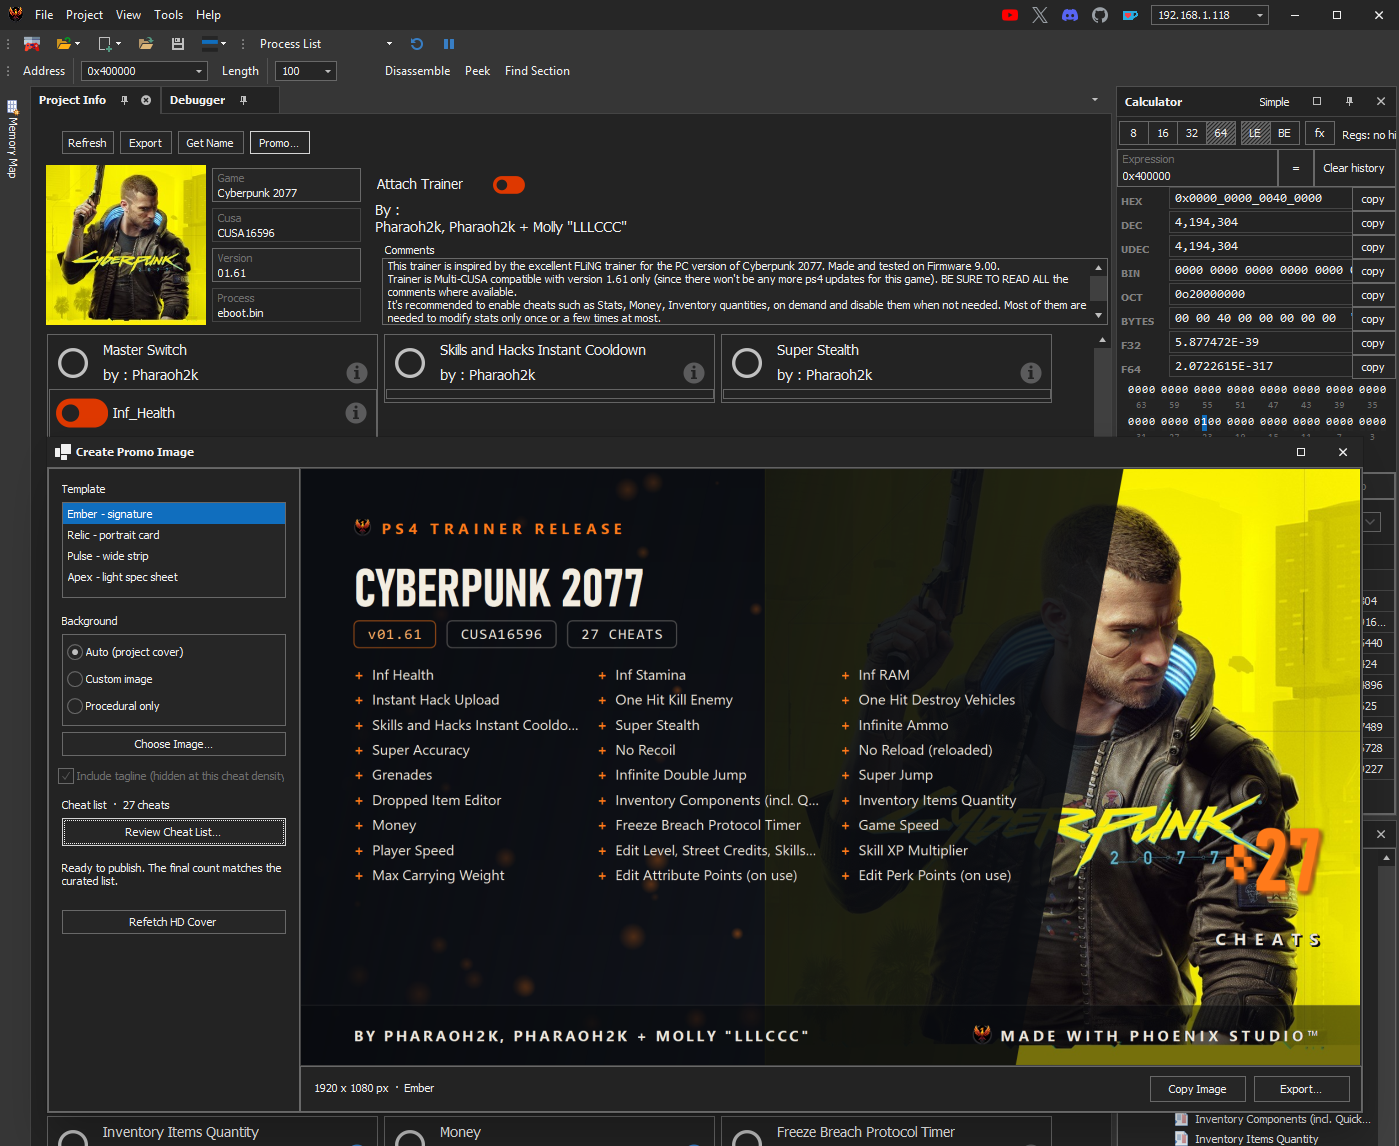Pin the Project Info tab
Image resolution: width=1399 pixels, height=1146 pixels.
pyautogui.click(x=125, y=100)
